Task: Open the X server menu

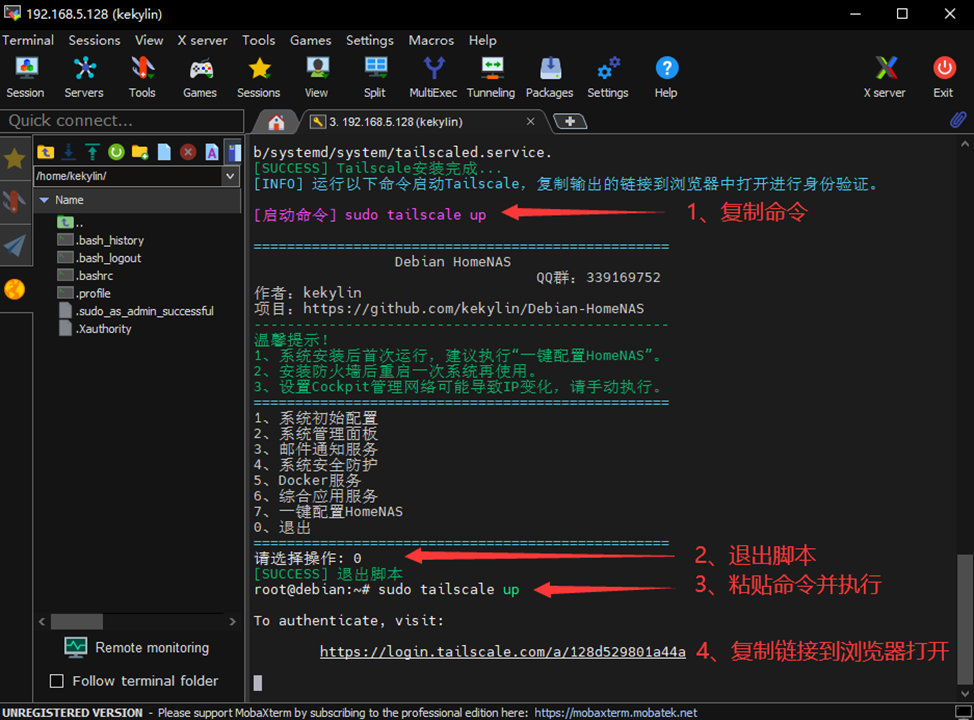Action: 203,40
